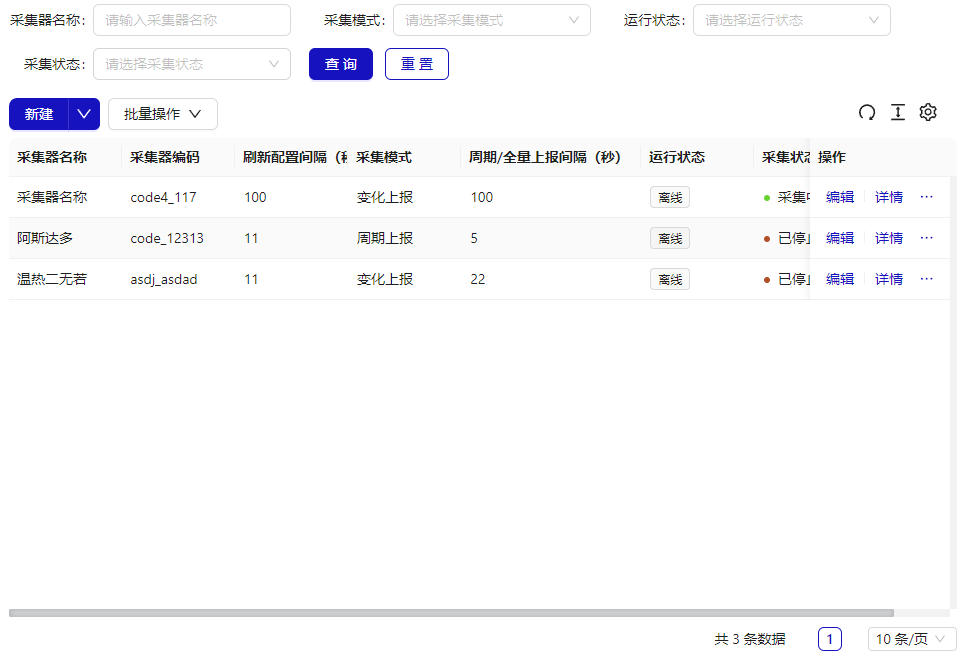
Task: Click the 查询 search button
Action: click(x=341, y=64)
